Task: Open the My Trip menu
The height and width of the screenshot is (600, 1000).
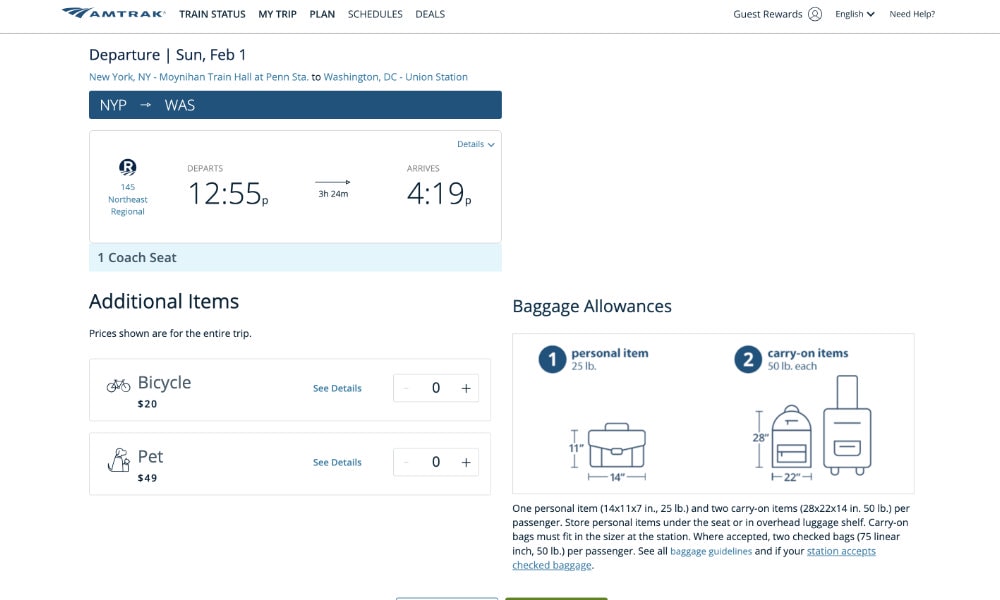Action: pyautogui.click(x=277, y=14)
